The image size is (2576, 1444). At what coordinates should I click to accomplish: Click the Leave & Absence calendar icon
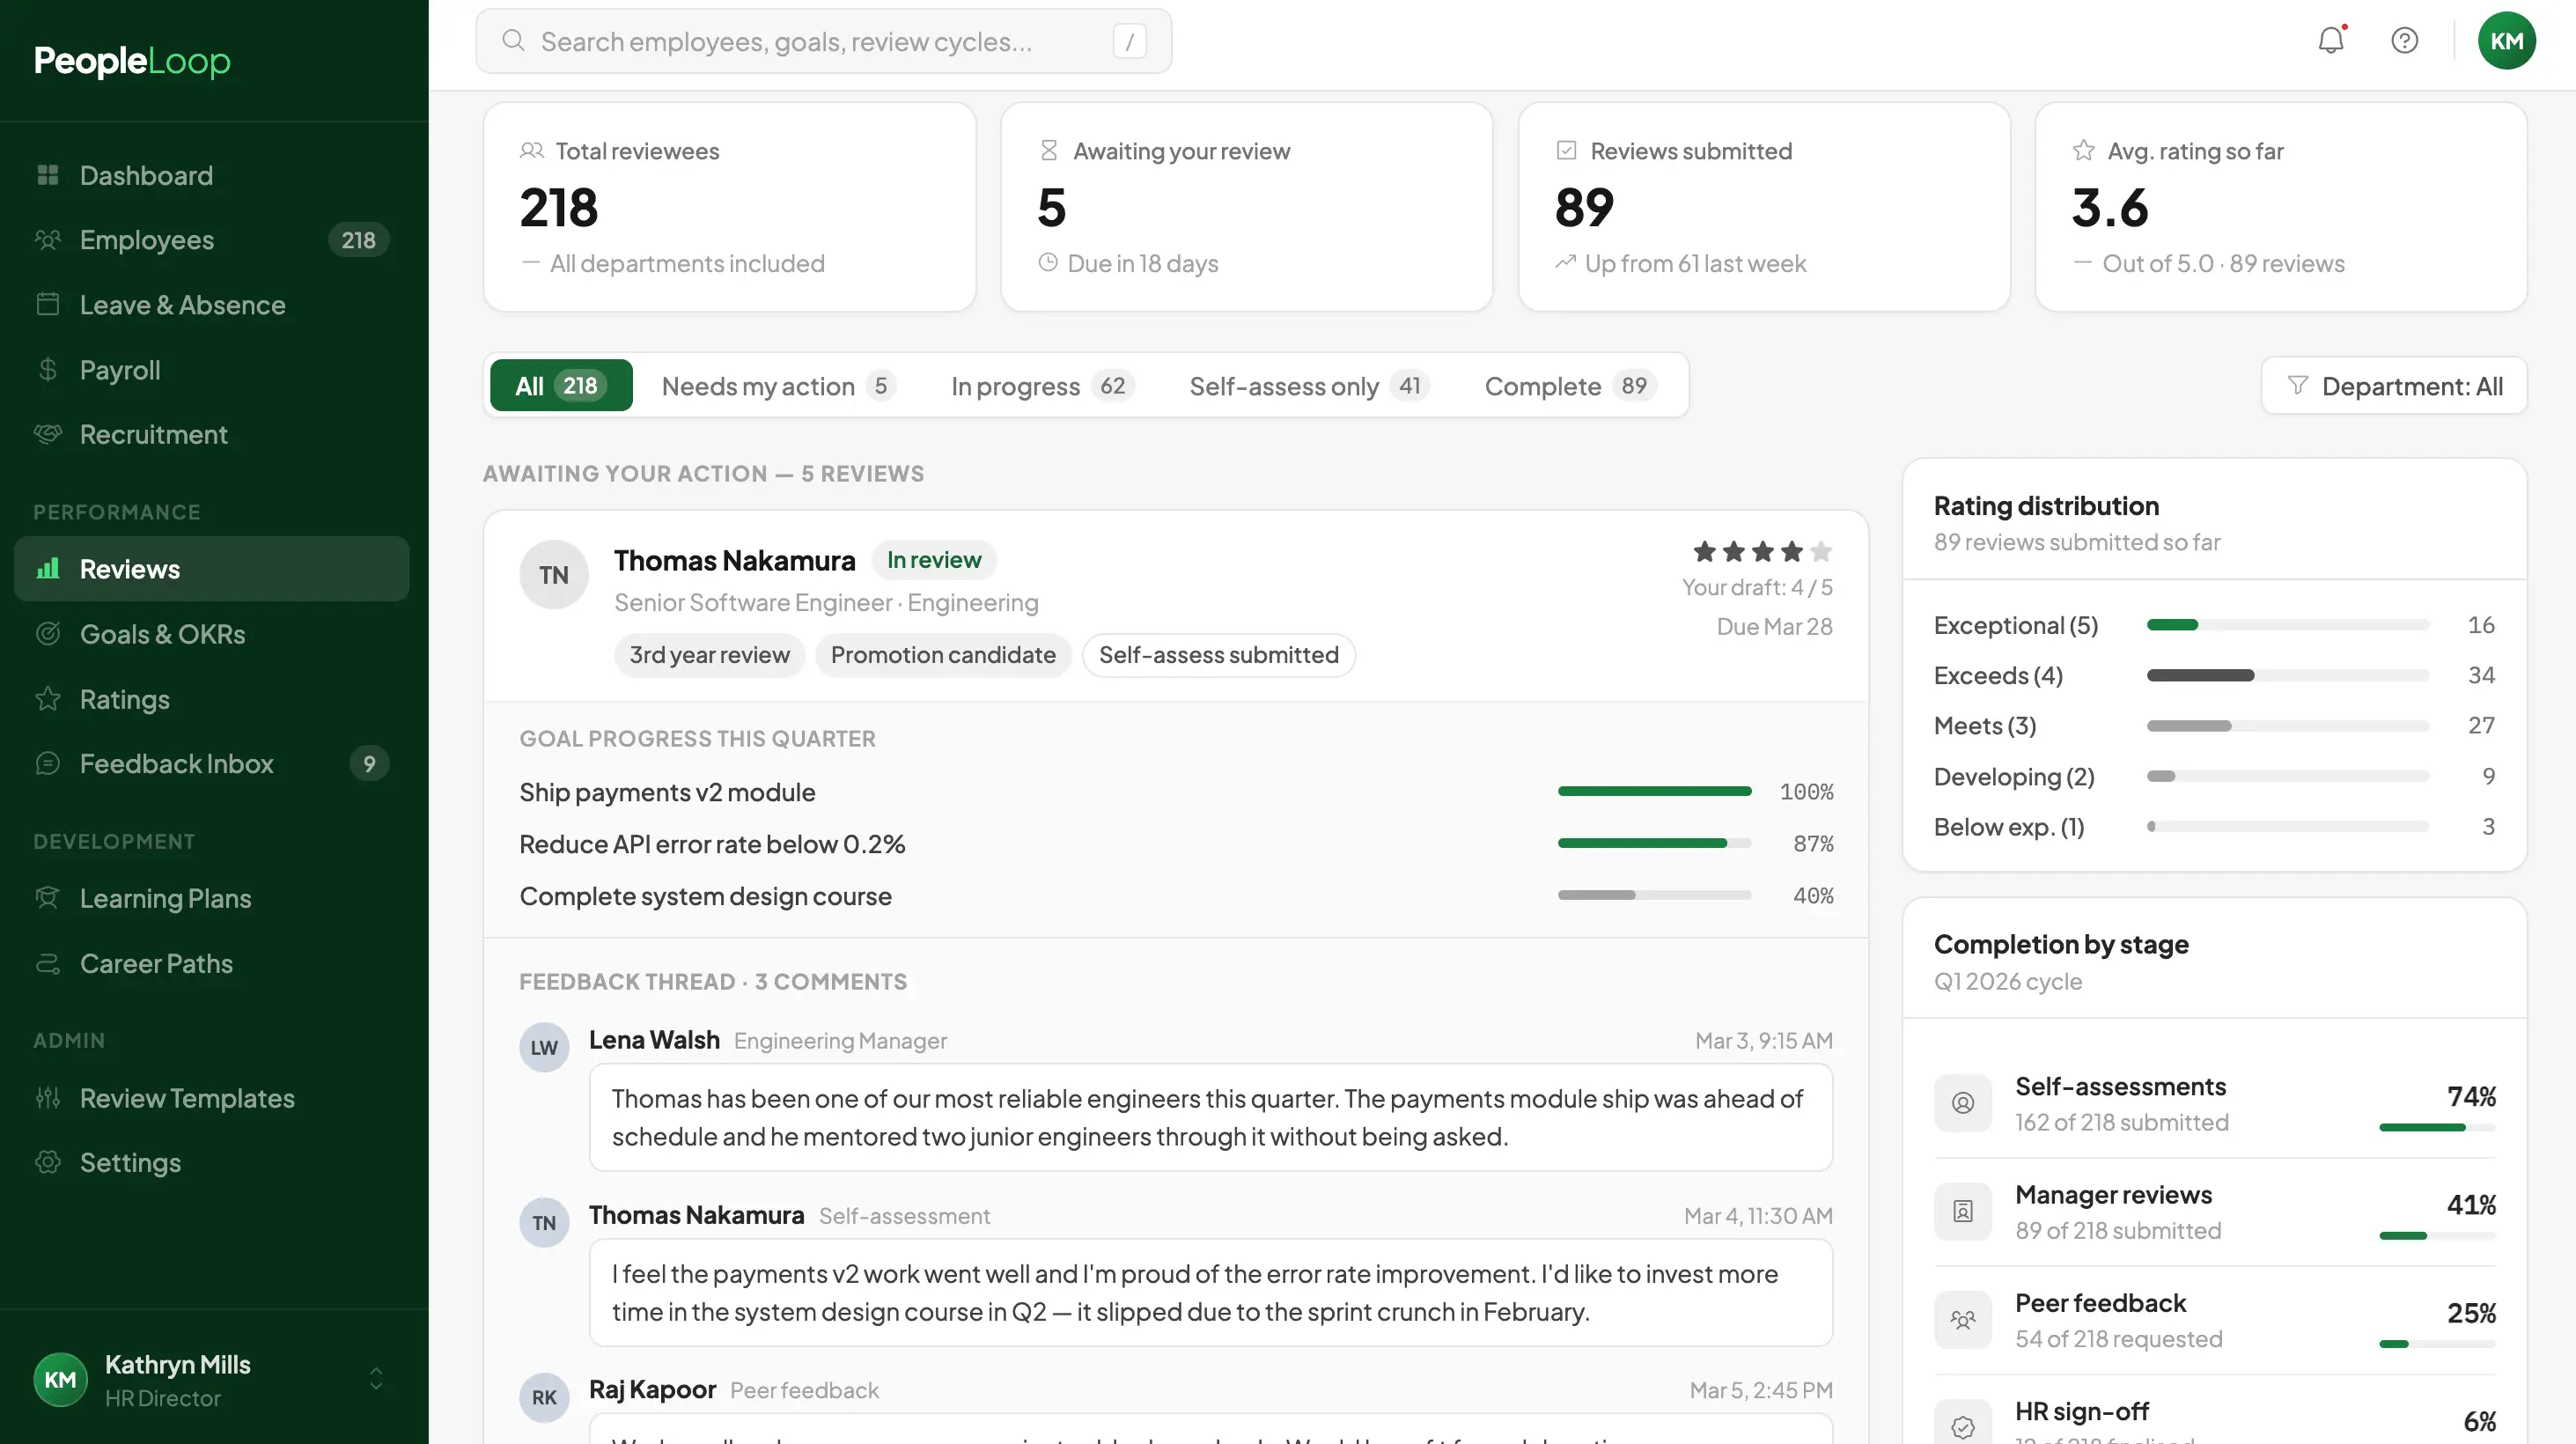[48, 304]
